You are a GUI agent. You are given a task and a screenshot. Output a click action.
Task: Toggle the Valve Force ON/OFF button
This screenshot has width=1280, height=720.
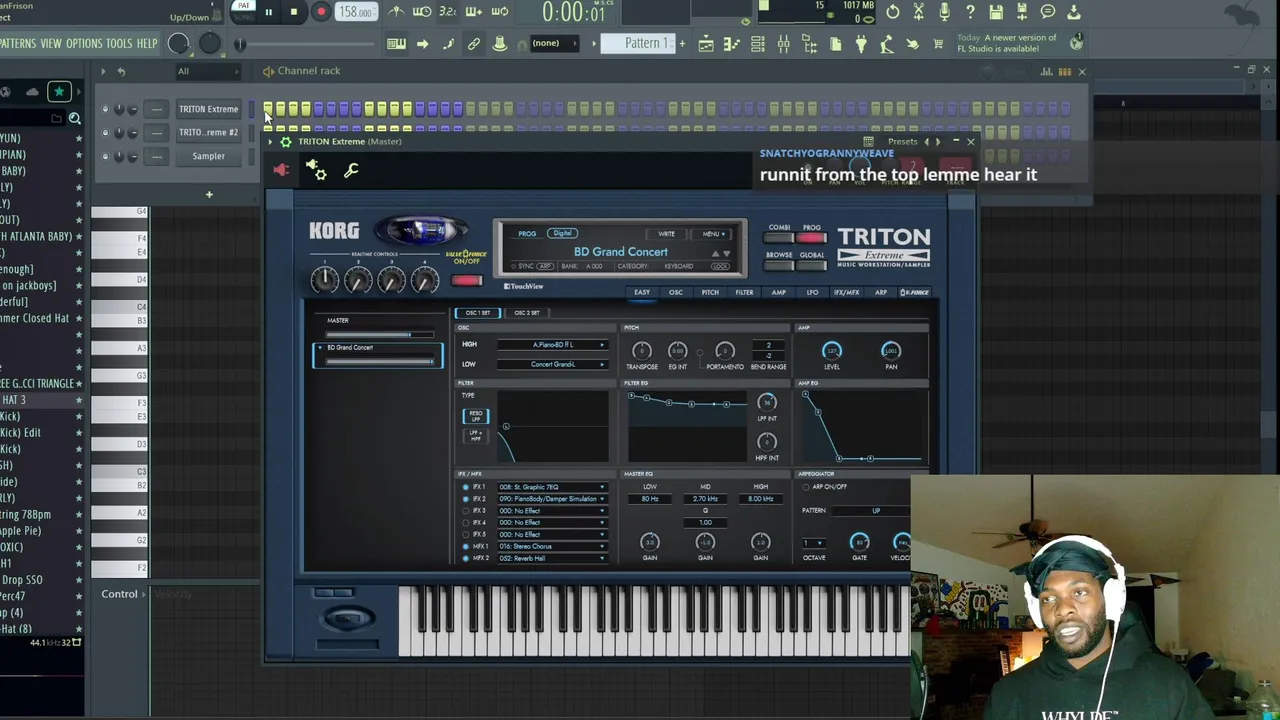[x=467, y=280]
